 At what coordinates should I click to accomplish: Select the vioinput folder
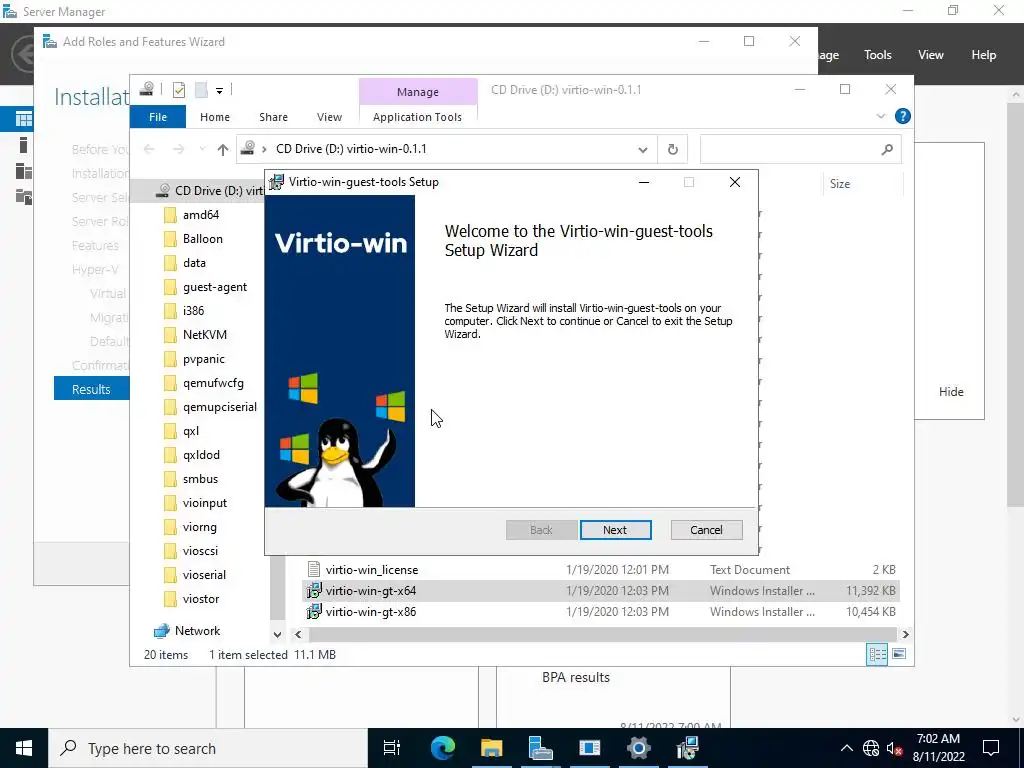tap(204, 503)
